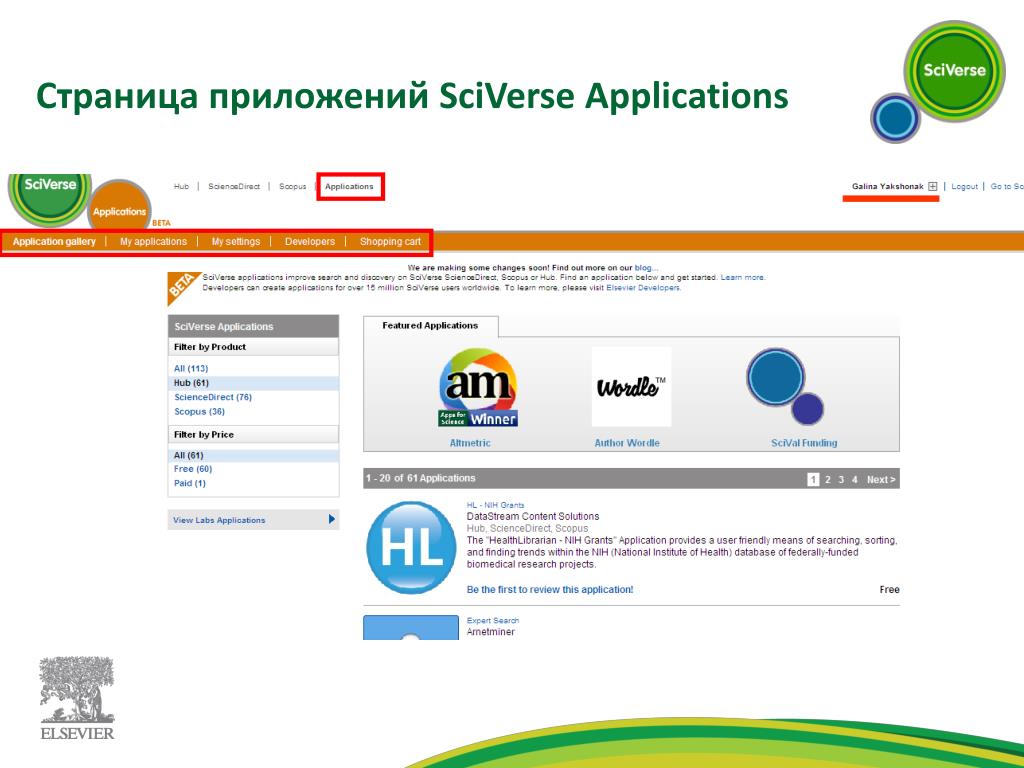
Task: Click the SciVal Funding text link
Action: (804, 443)
